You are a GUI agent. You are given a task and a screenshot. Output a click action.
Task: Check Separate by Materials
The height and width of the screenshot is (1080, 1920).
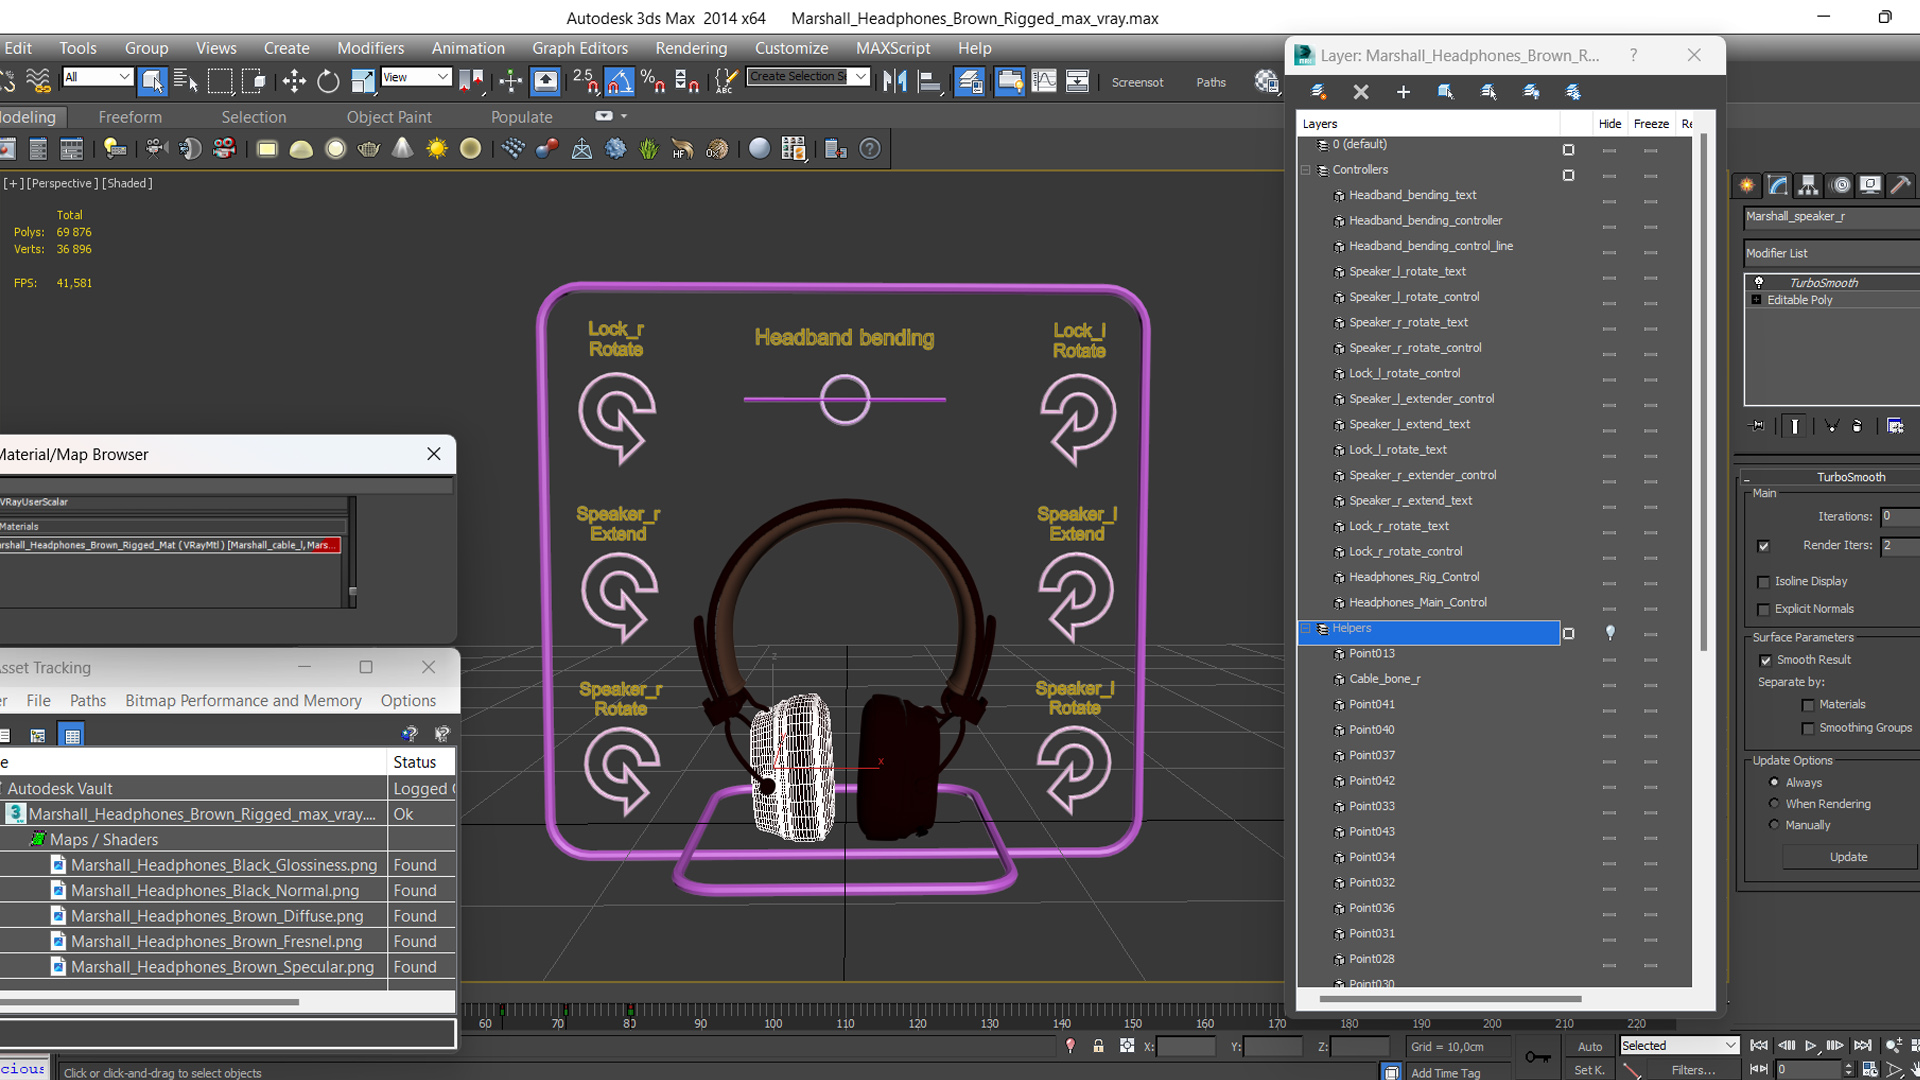click(x=1808, y=705)
